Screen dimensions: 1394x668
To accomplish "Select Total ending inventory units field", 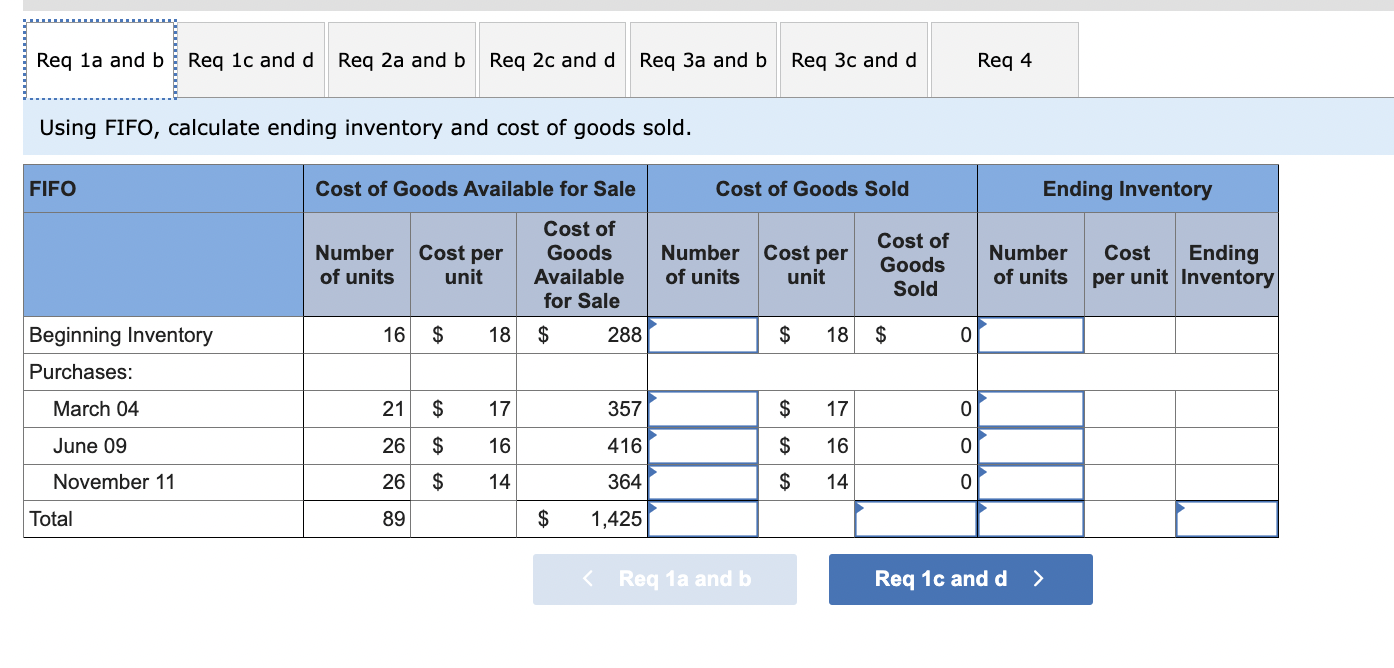I will tap(1031, 519).
